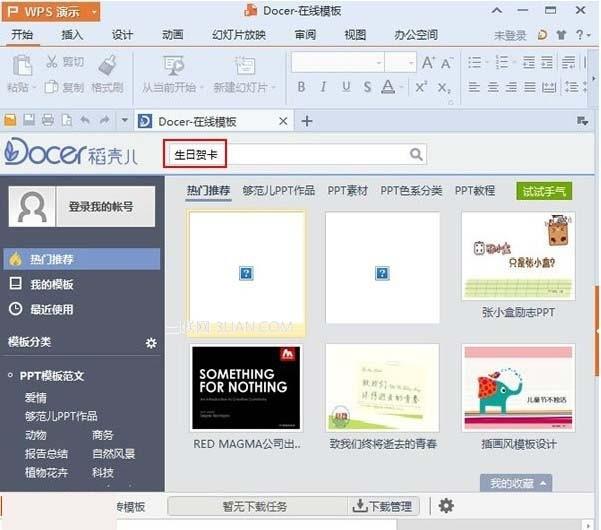Switch to the 插入 ribbon tab
This screenshot has width=601, height=530.
tap(72, 34)
